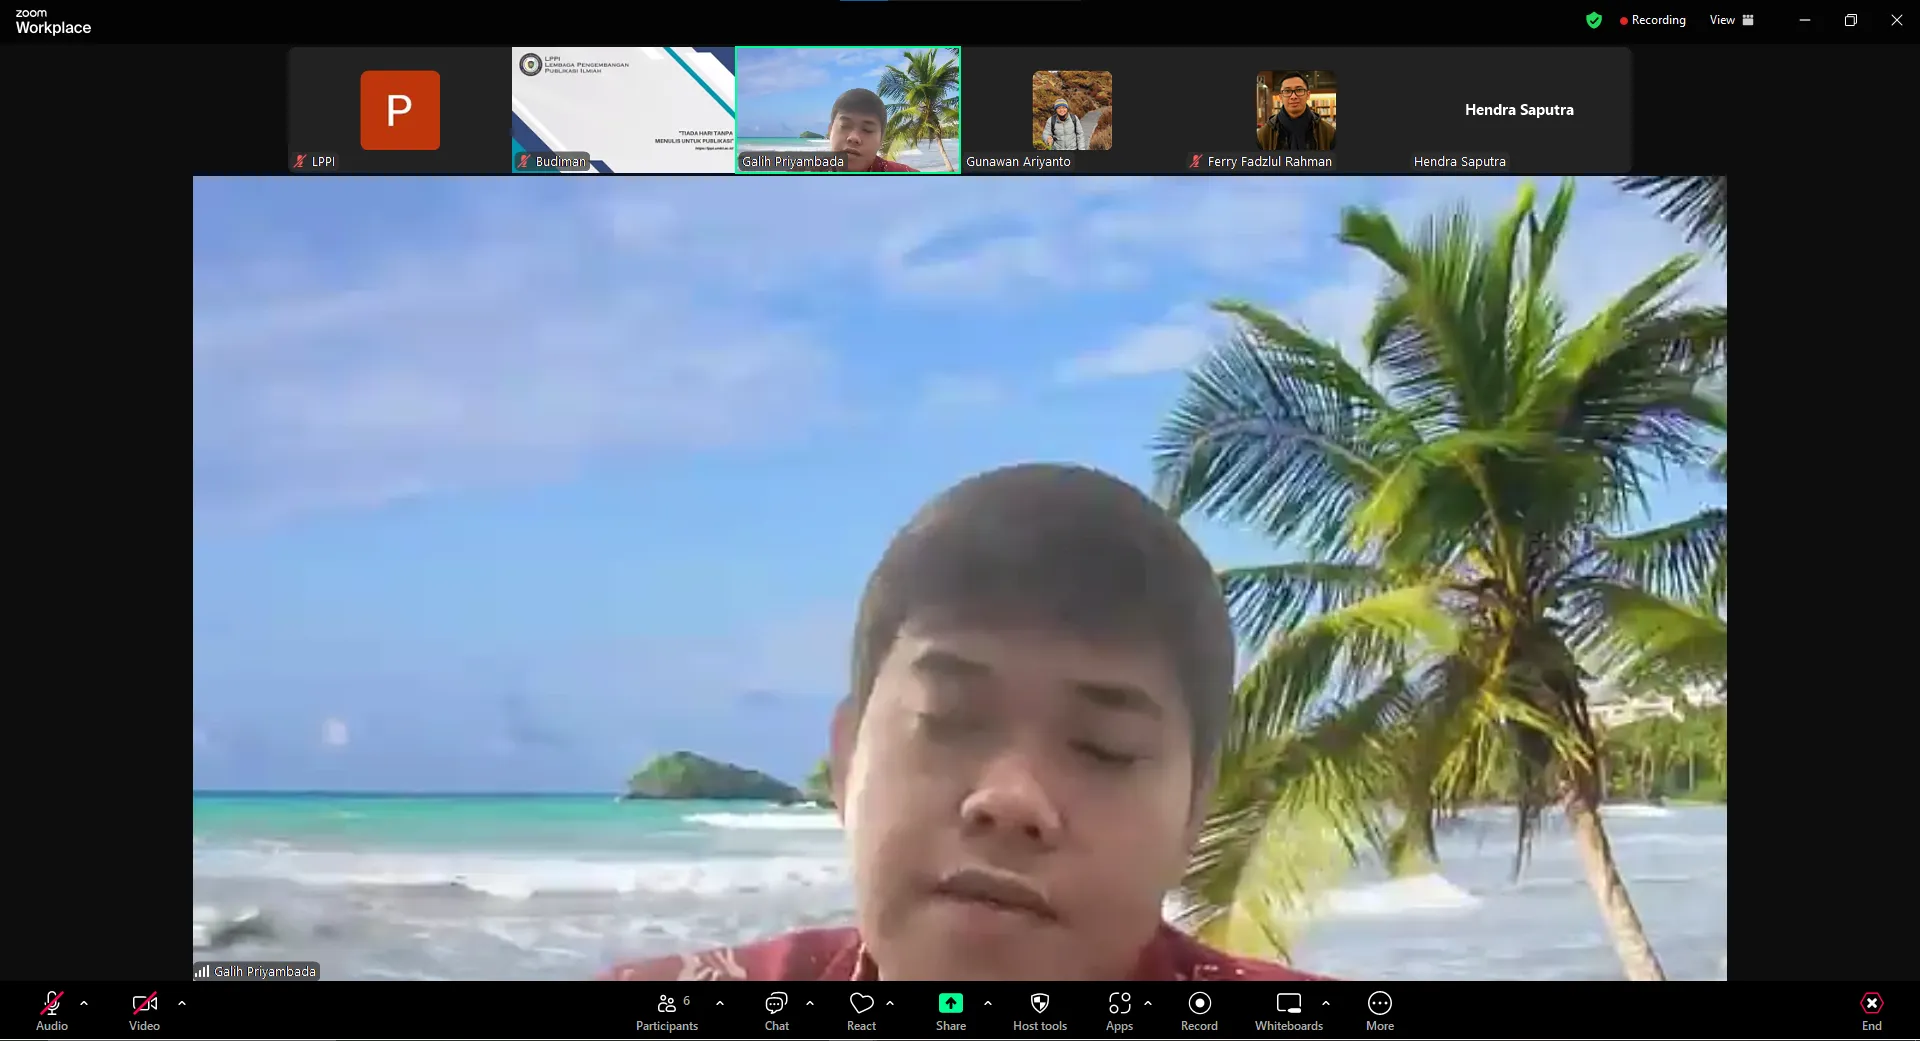Open the Chat panel
This screenshot has width=1920, height=1041.
coord(776,1010)
